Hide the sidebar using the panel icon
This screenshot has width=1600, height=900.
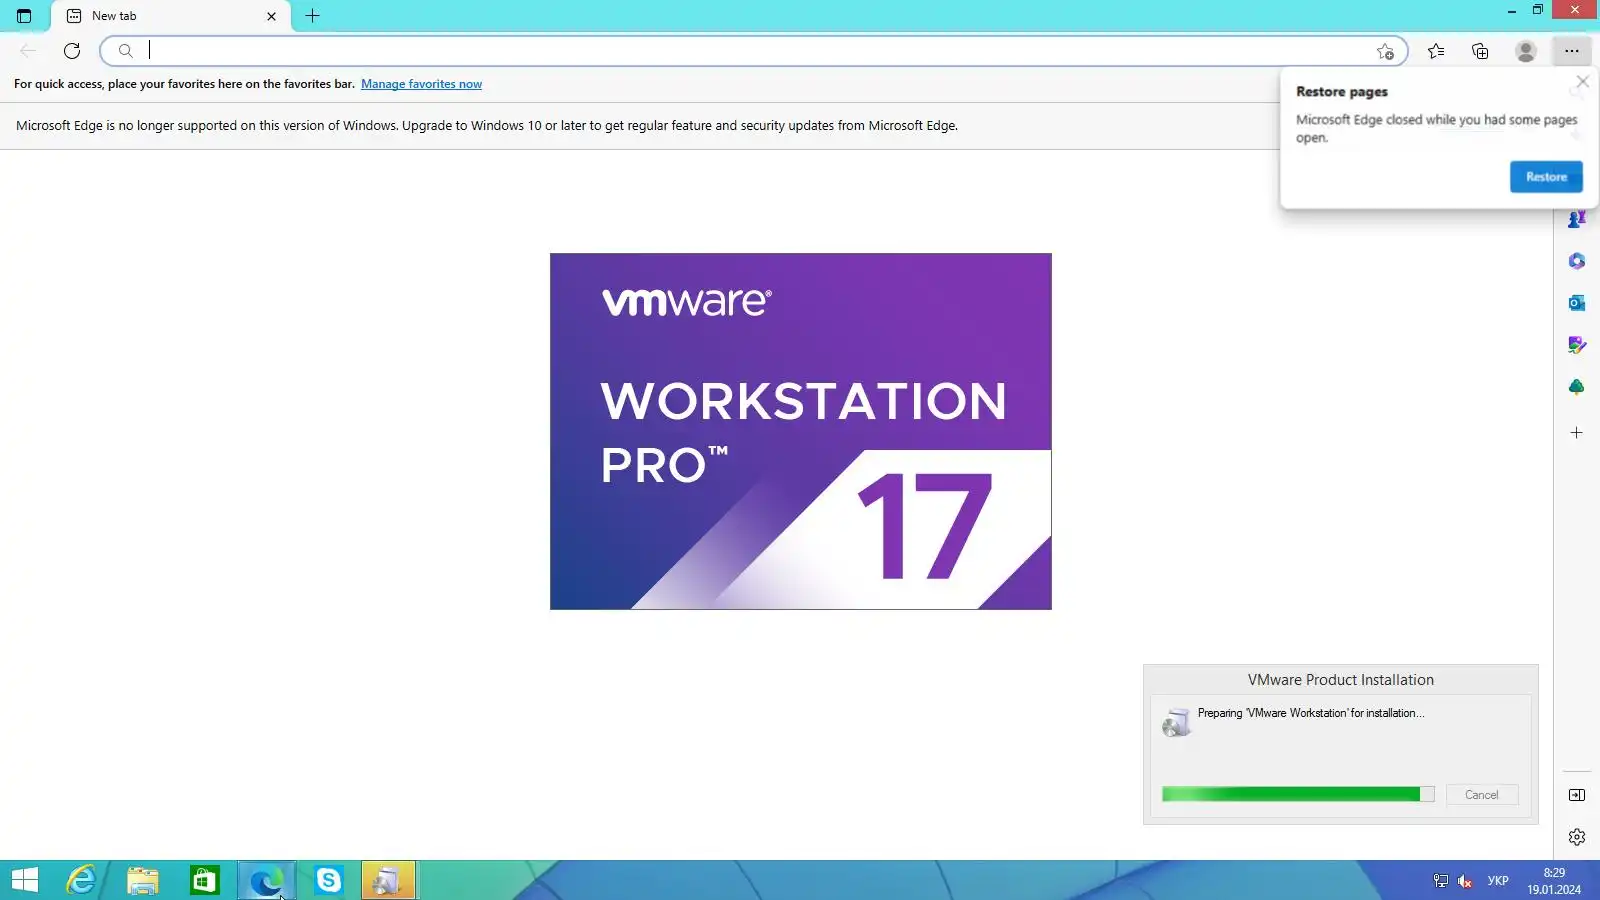(x=1577, y=795)
